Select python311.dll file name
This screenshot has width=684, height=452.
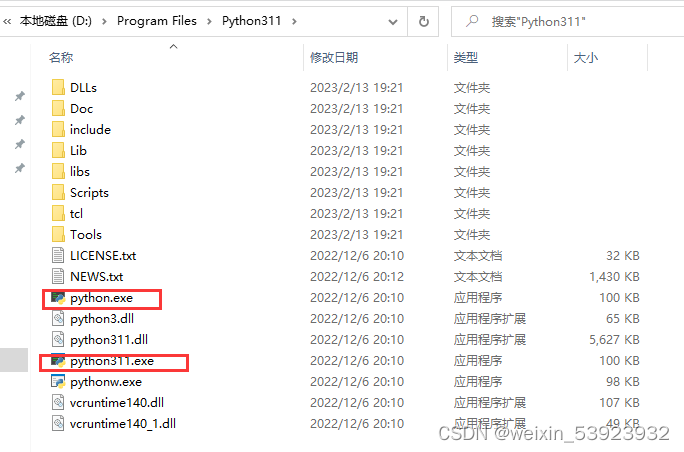[x=109, y=339]
